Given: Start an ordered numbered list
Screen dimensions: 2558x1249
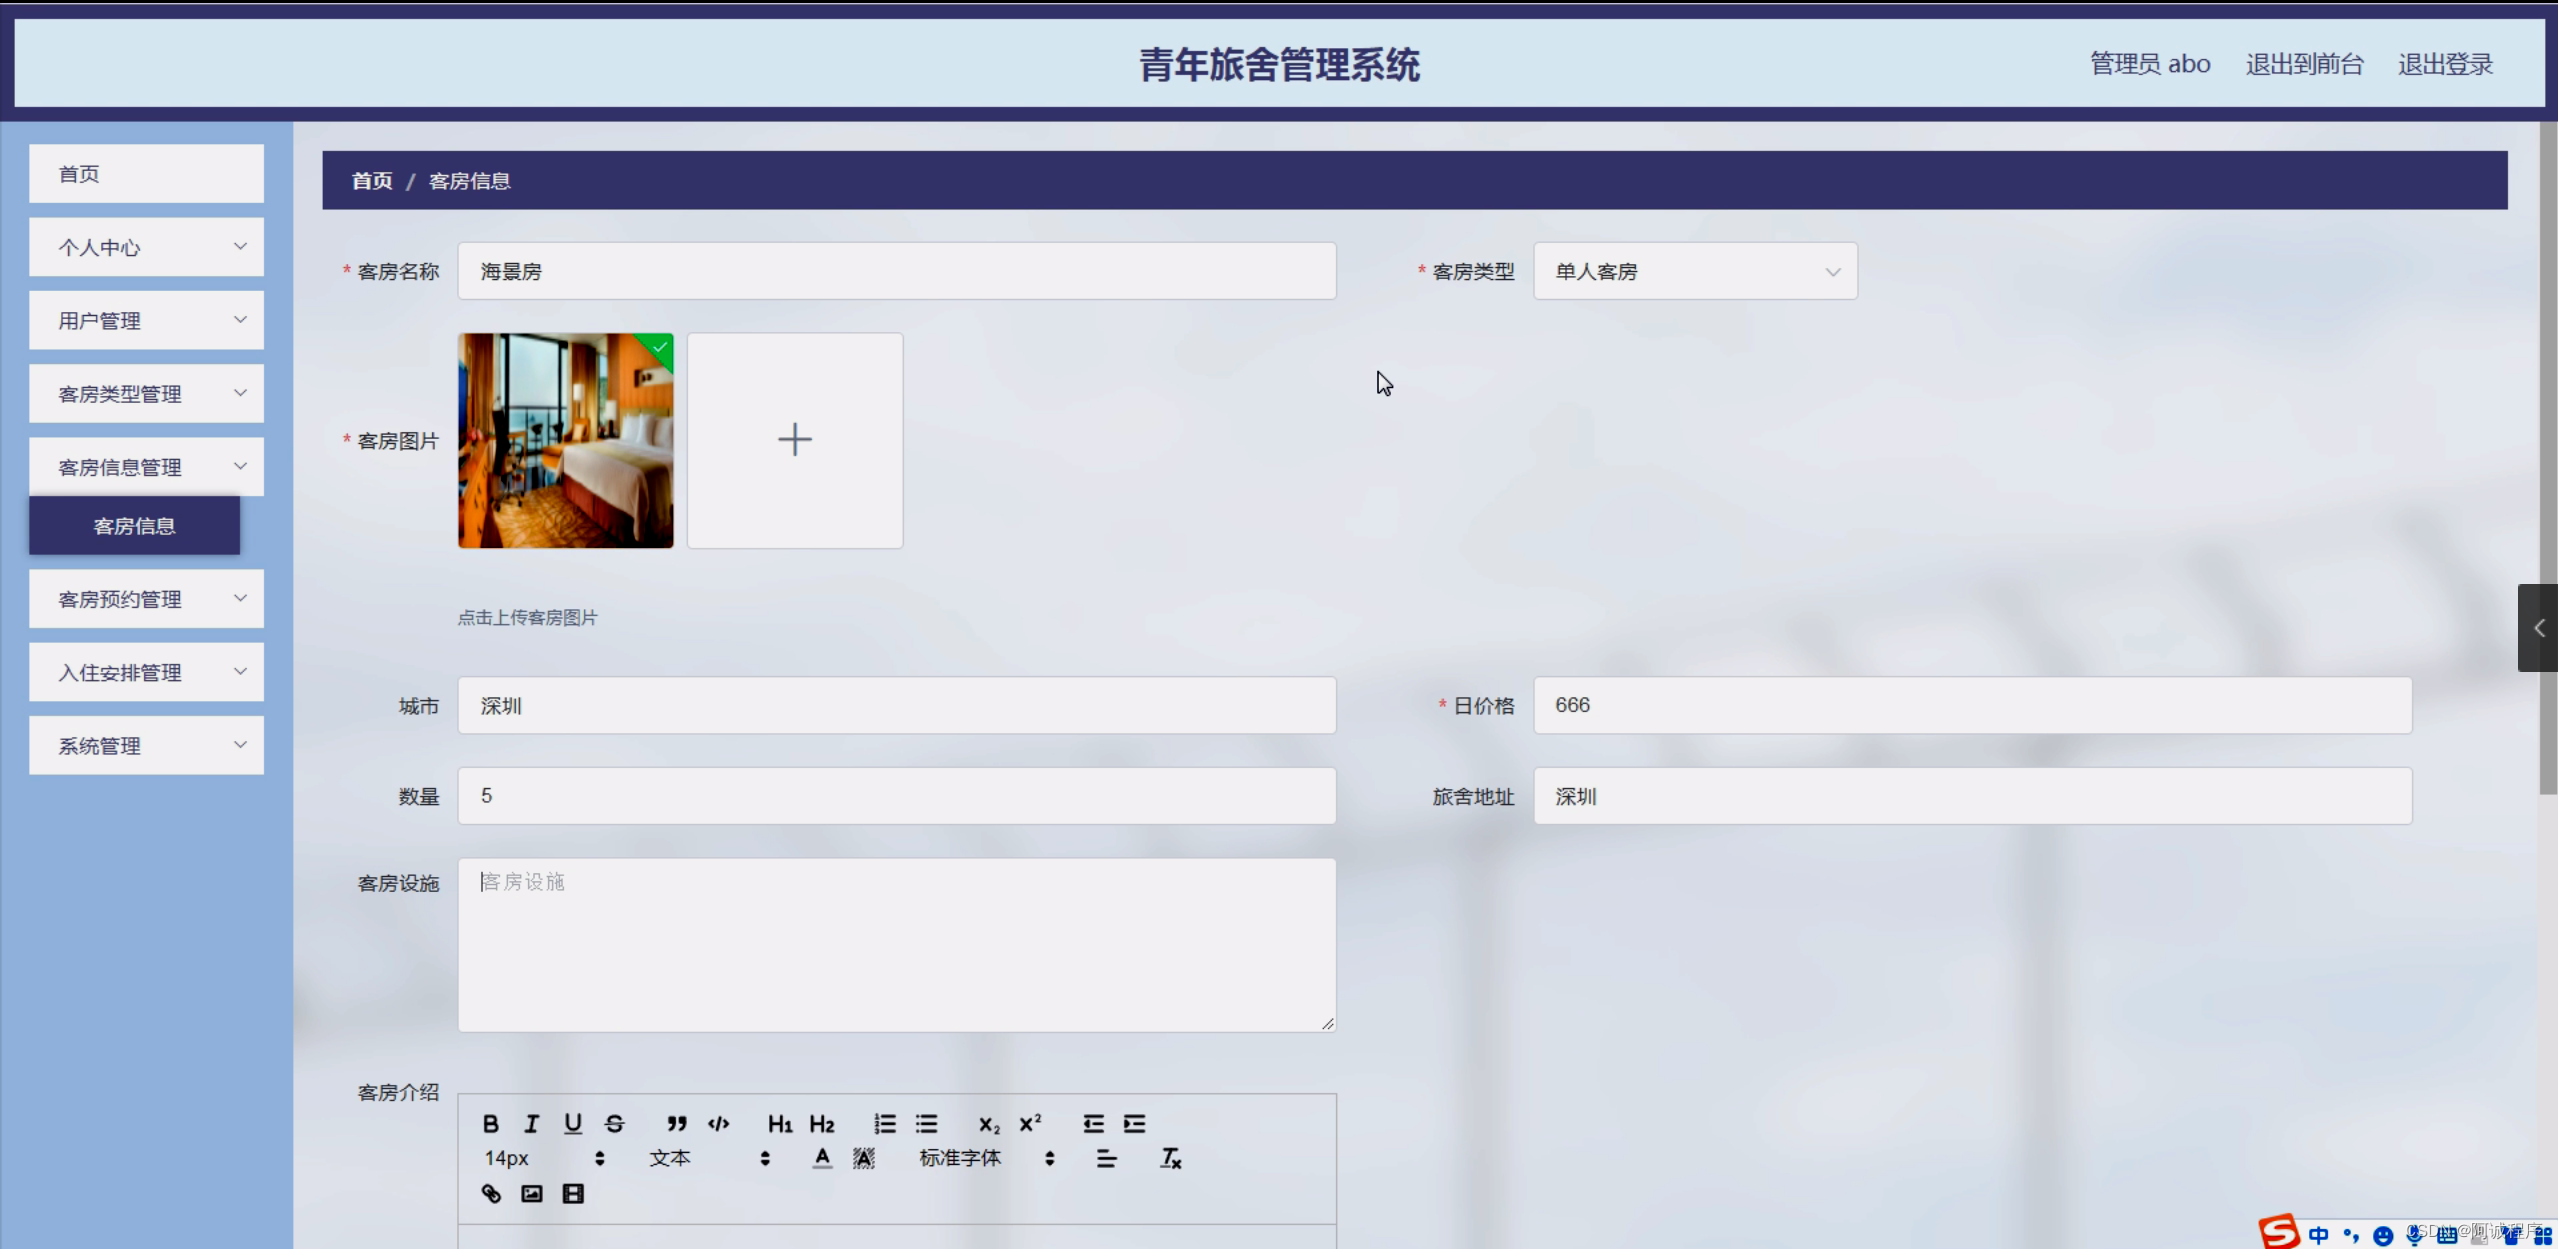Looking at the screenshot, I should (x=885, y=1123).
